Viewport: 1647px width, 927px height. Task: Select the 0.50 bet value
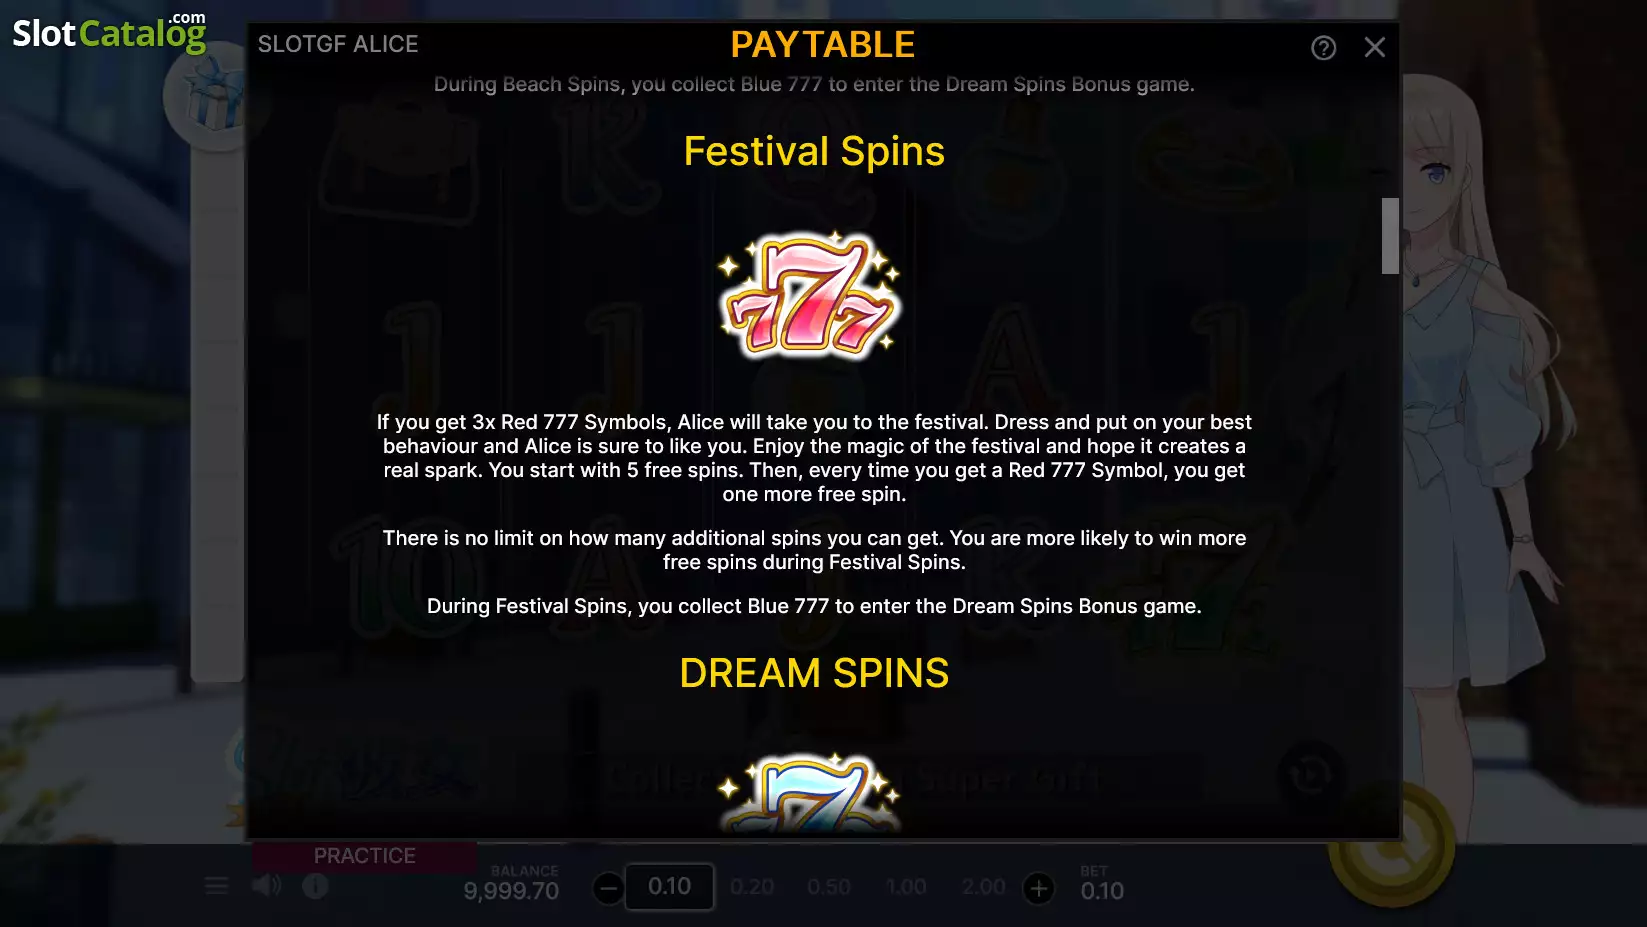[829, 887]
